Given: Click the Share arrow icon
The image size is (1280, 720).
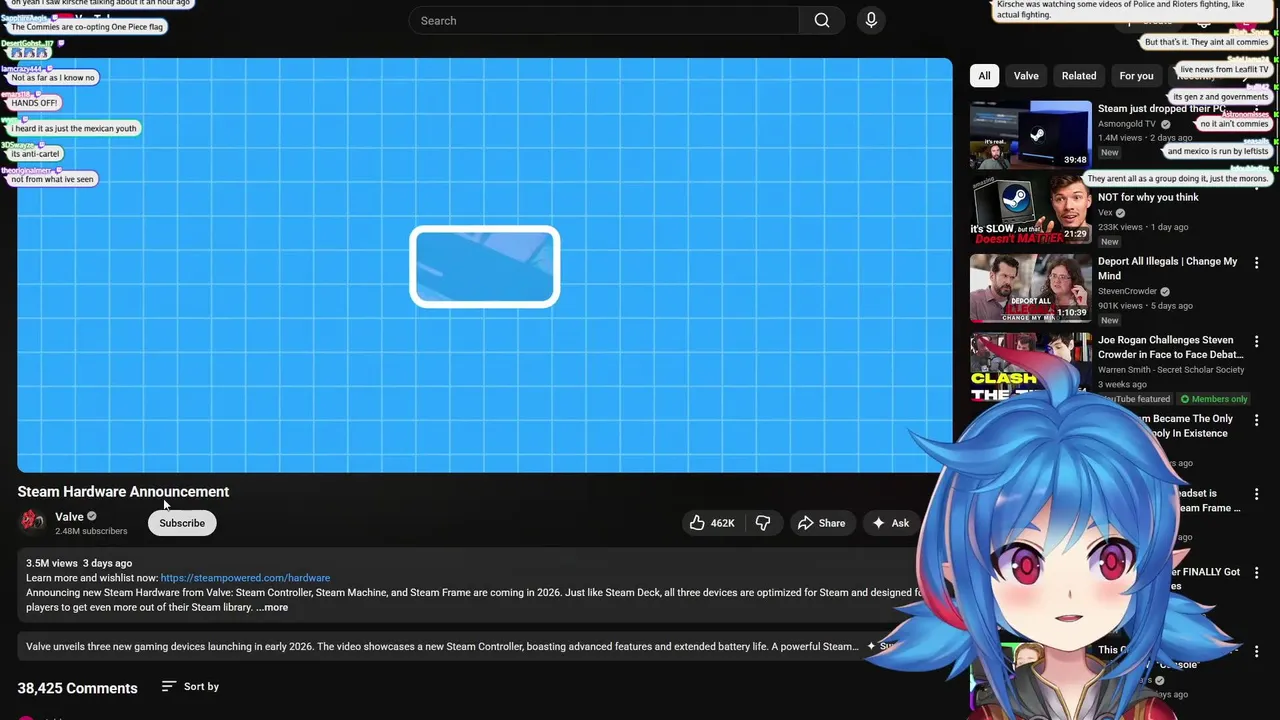Looking at the screenshot, I should click(805, 523).
